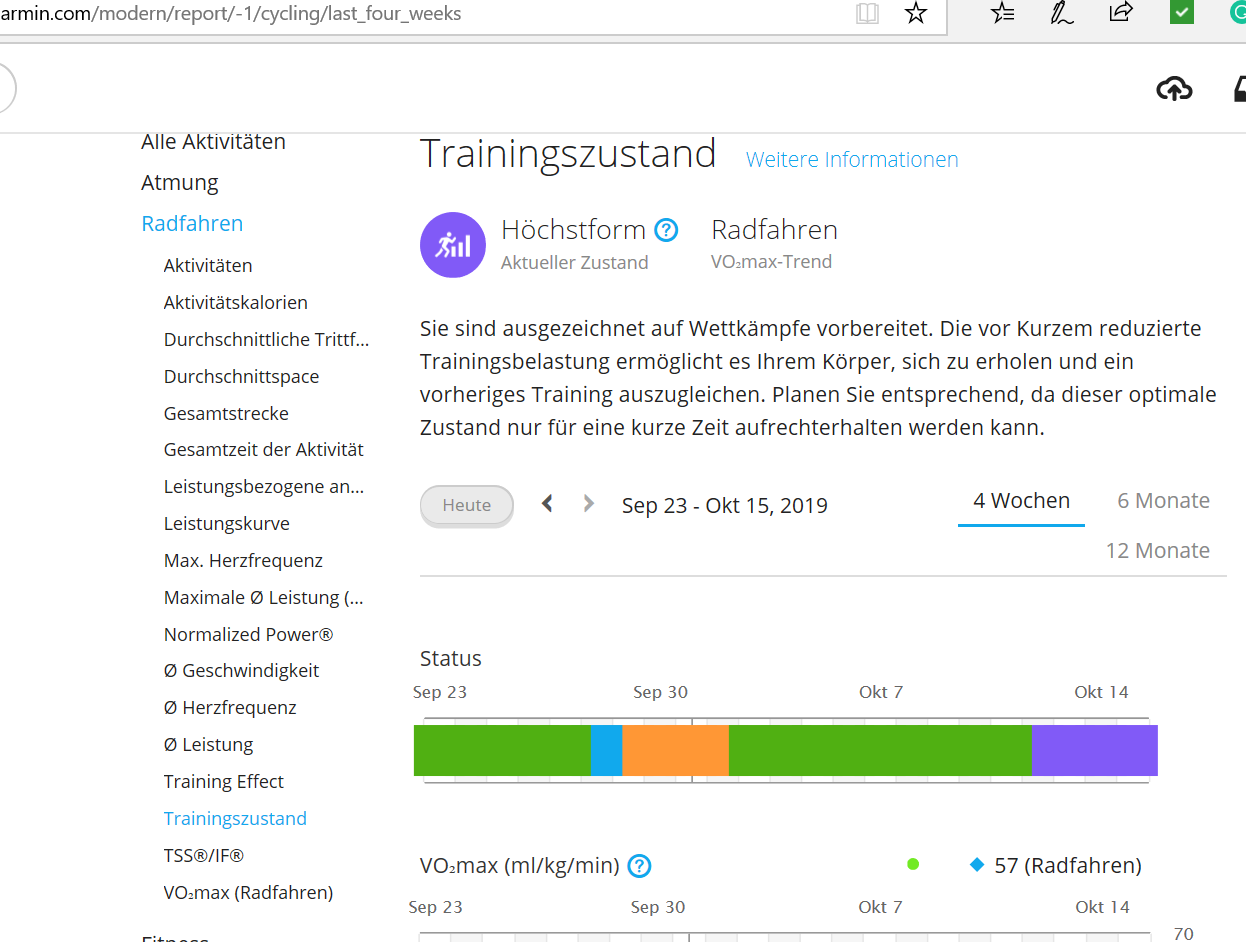The width and height of the screenshot is (1246, 942).
Task: Open the Maximale Ø Leistung report
Action: [x=264, y=598]
